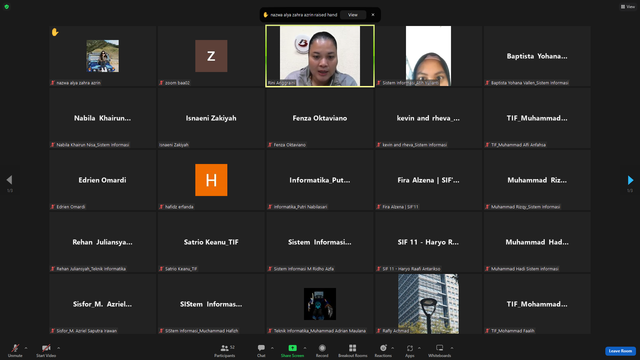640x360 pixels.
Task: Select Sisfor_M. Azriel tile
Action: point(102,304)
